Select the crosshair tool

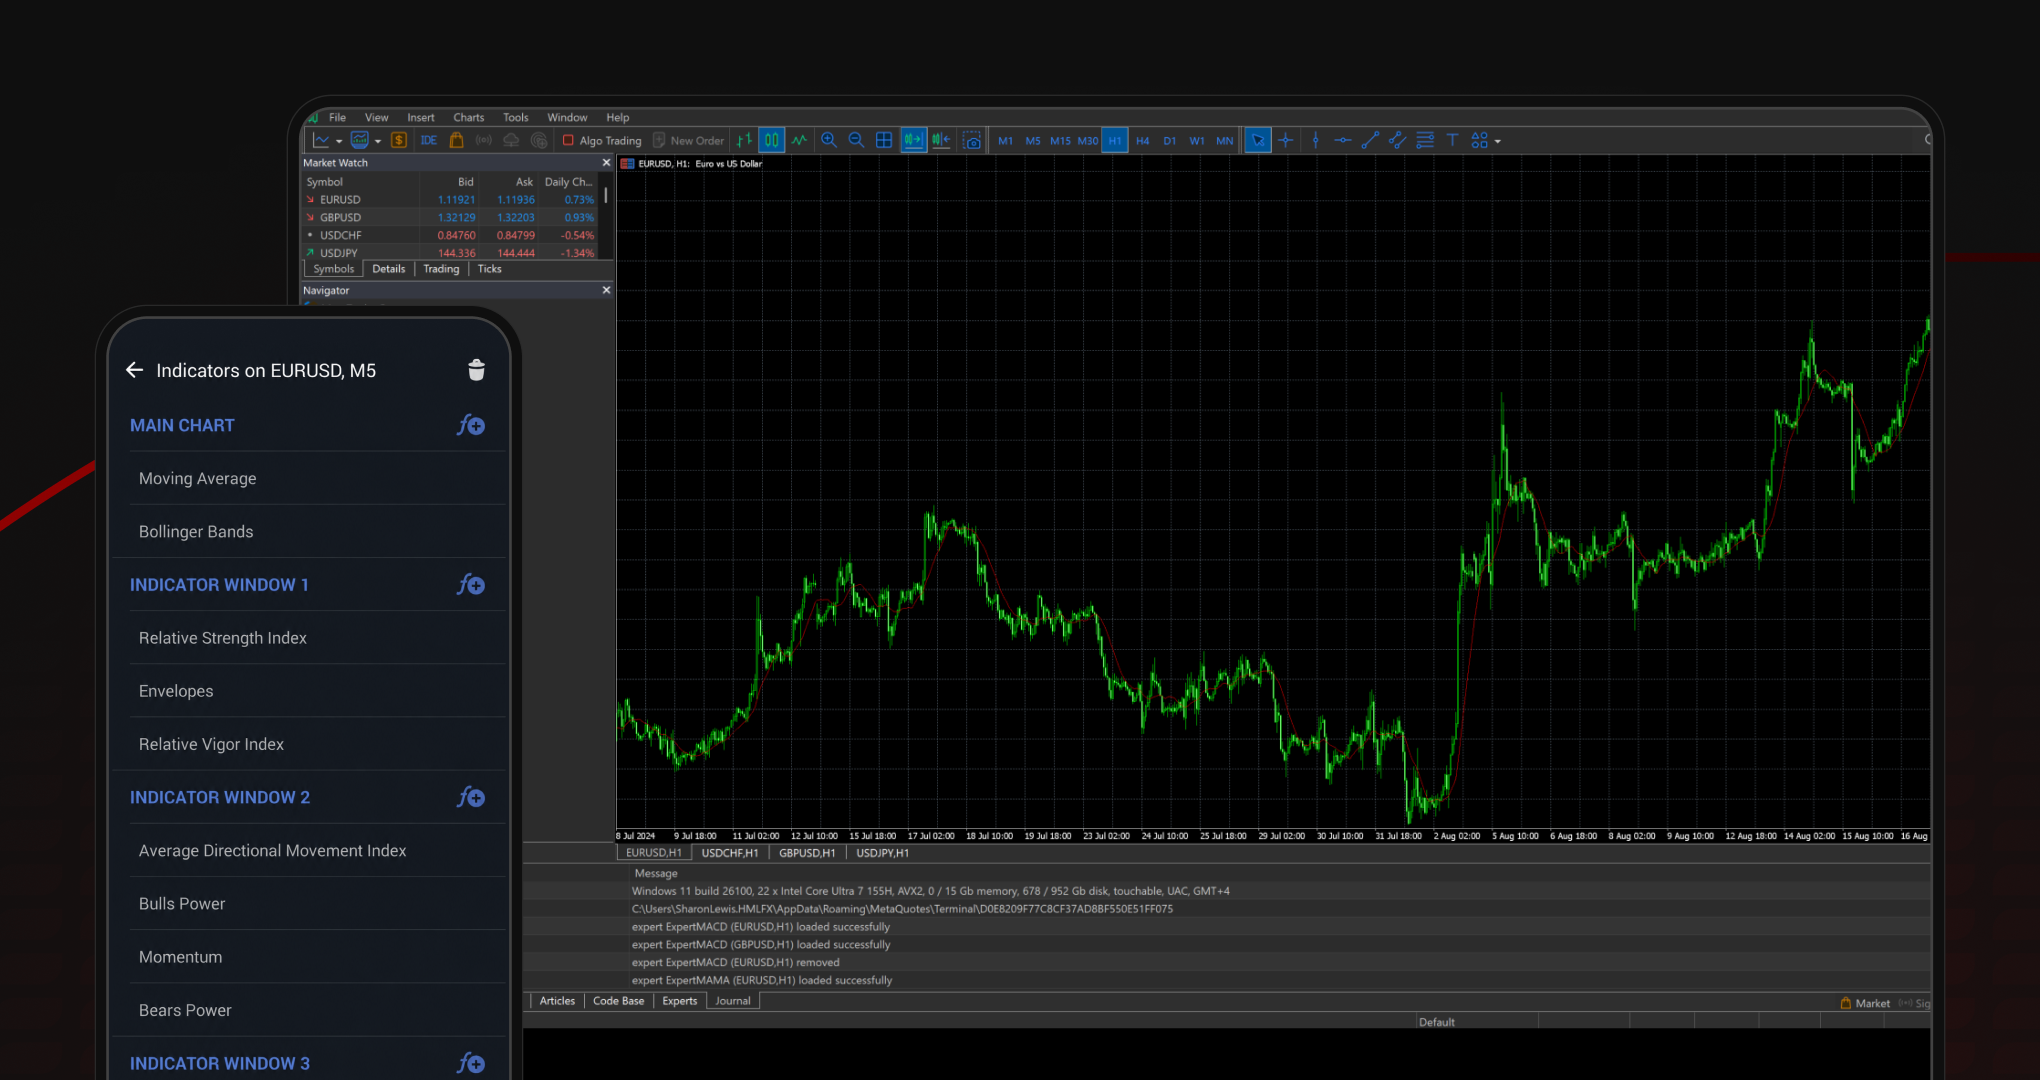coord(1286,141)
